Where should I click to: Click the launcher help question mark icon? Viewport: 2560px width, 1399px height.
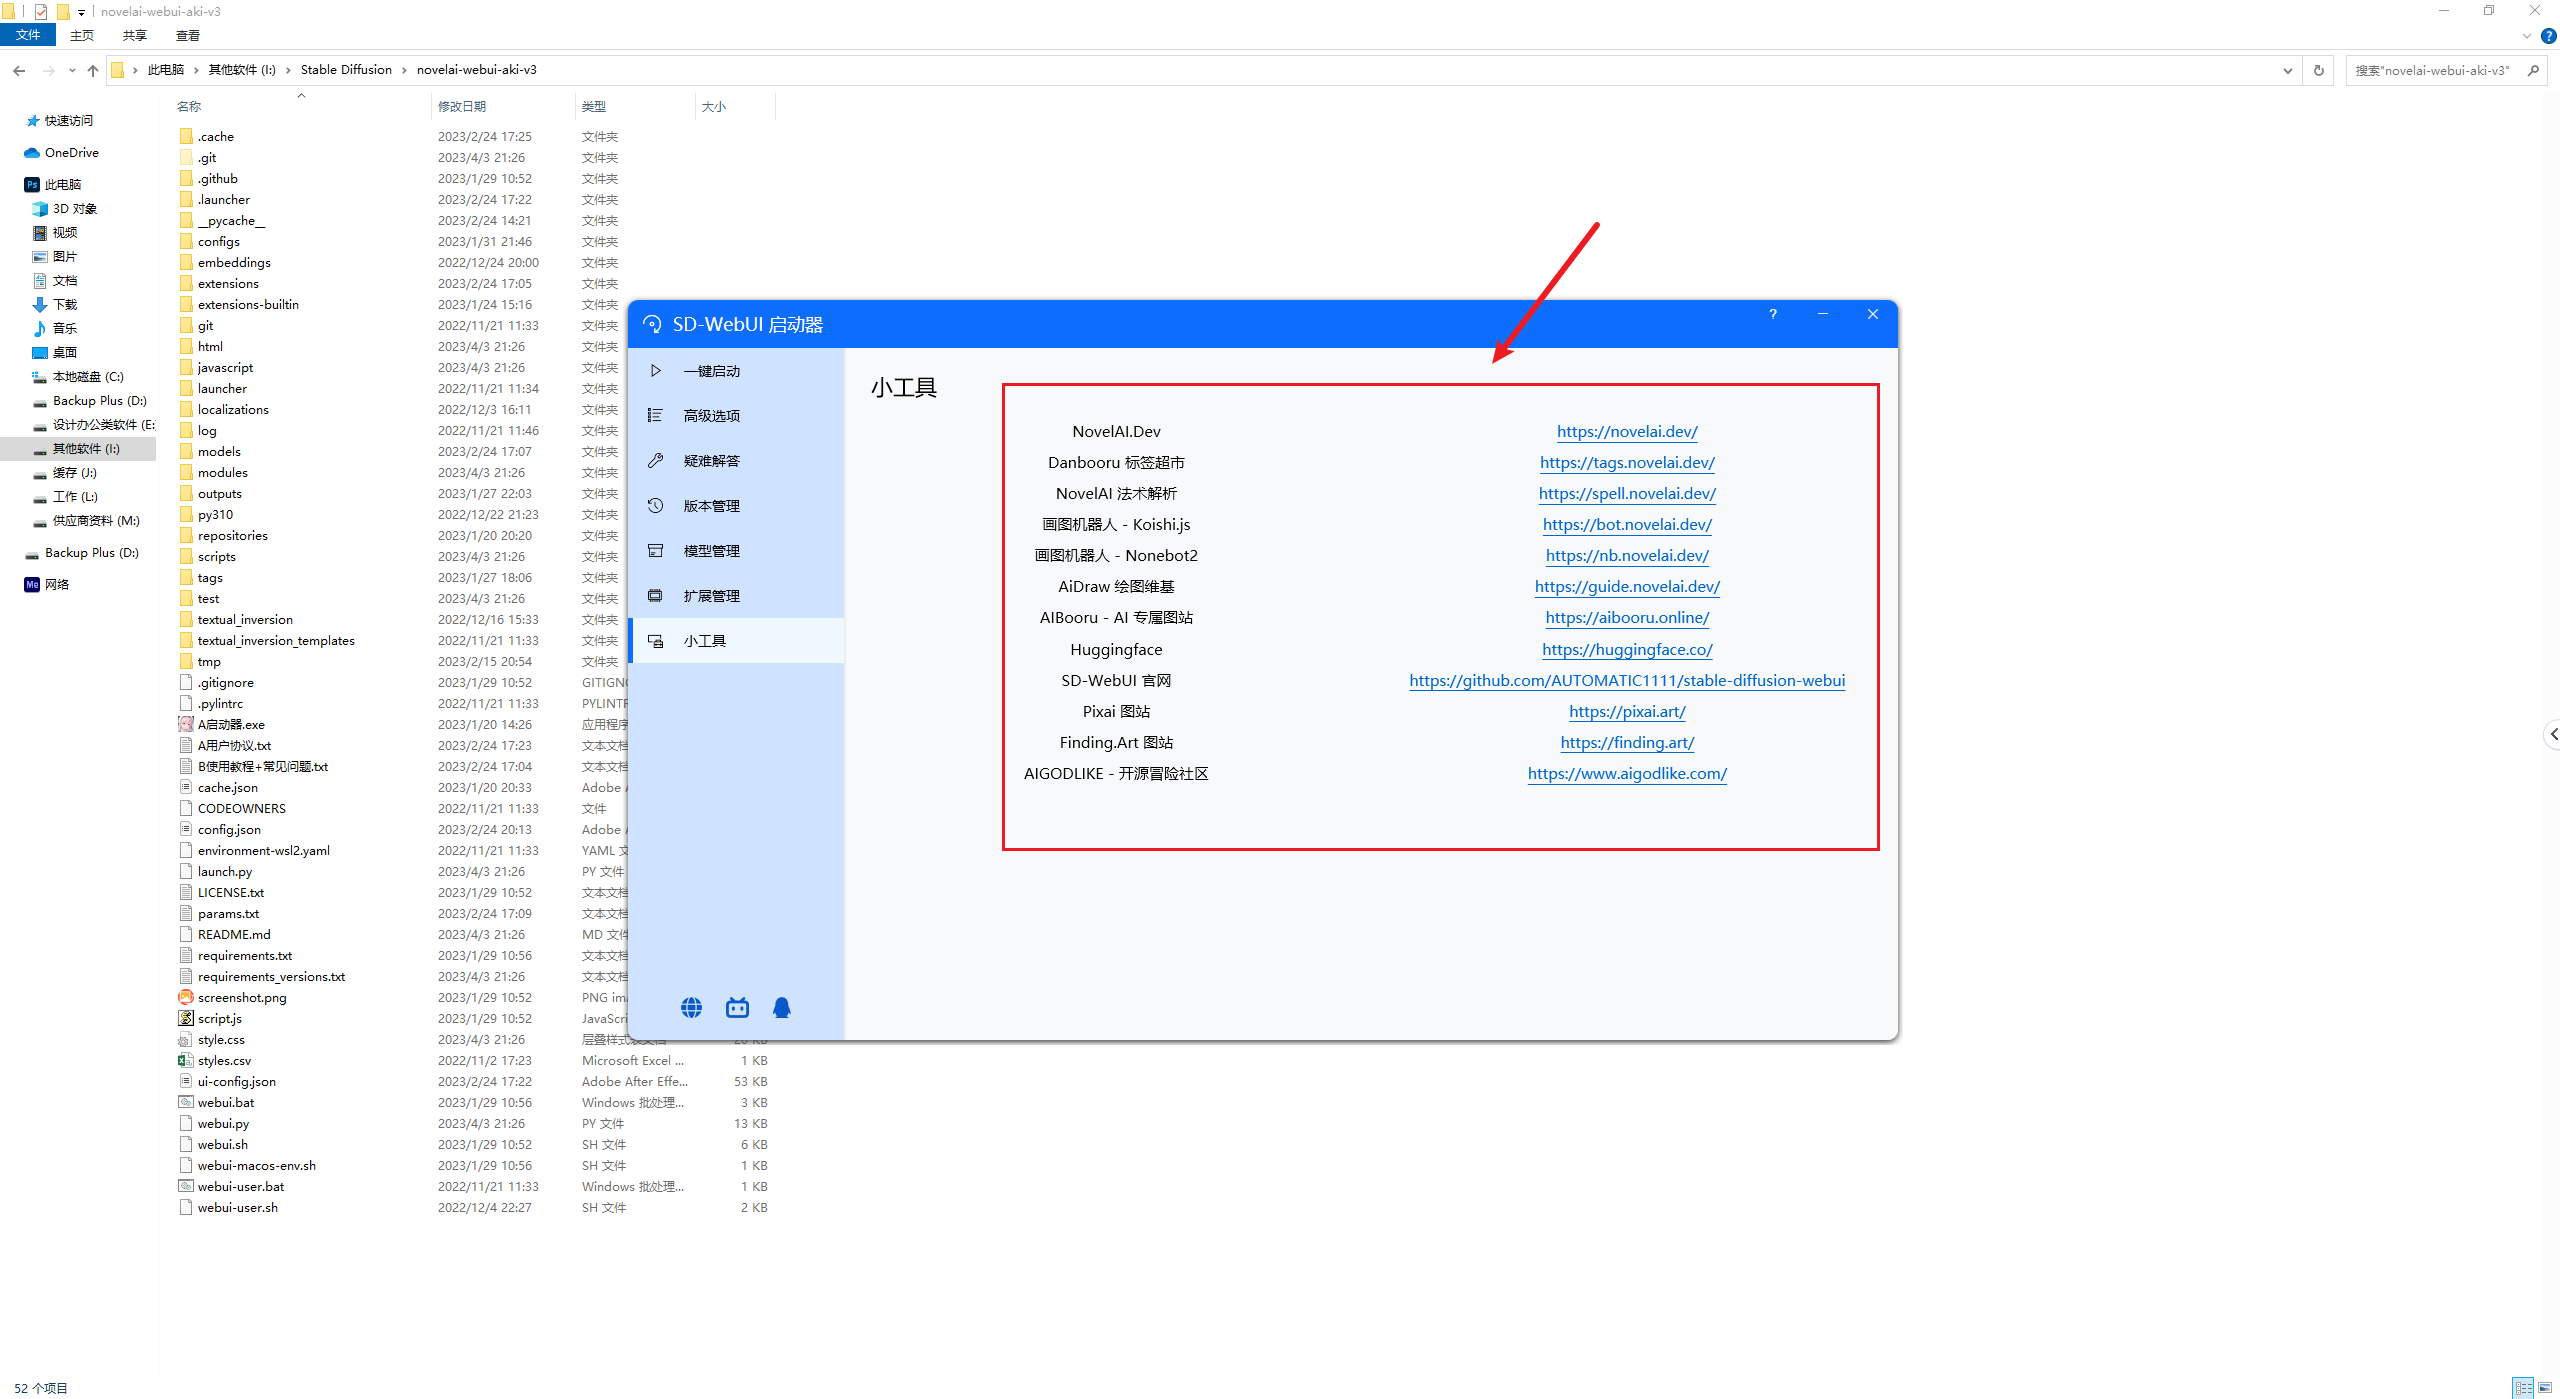click(x=1773, y=314)
